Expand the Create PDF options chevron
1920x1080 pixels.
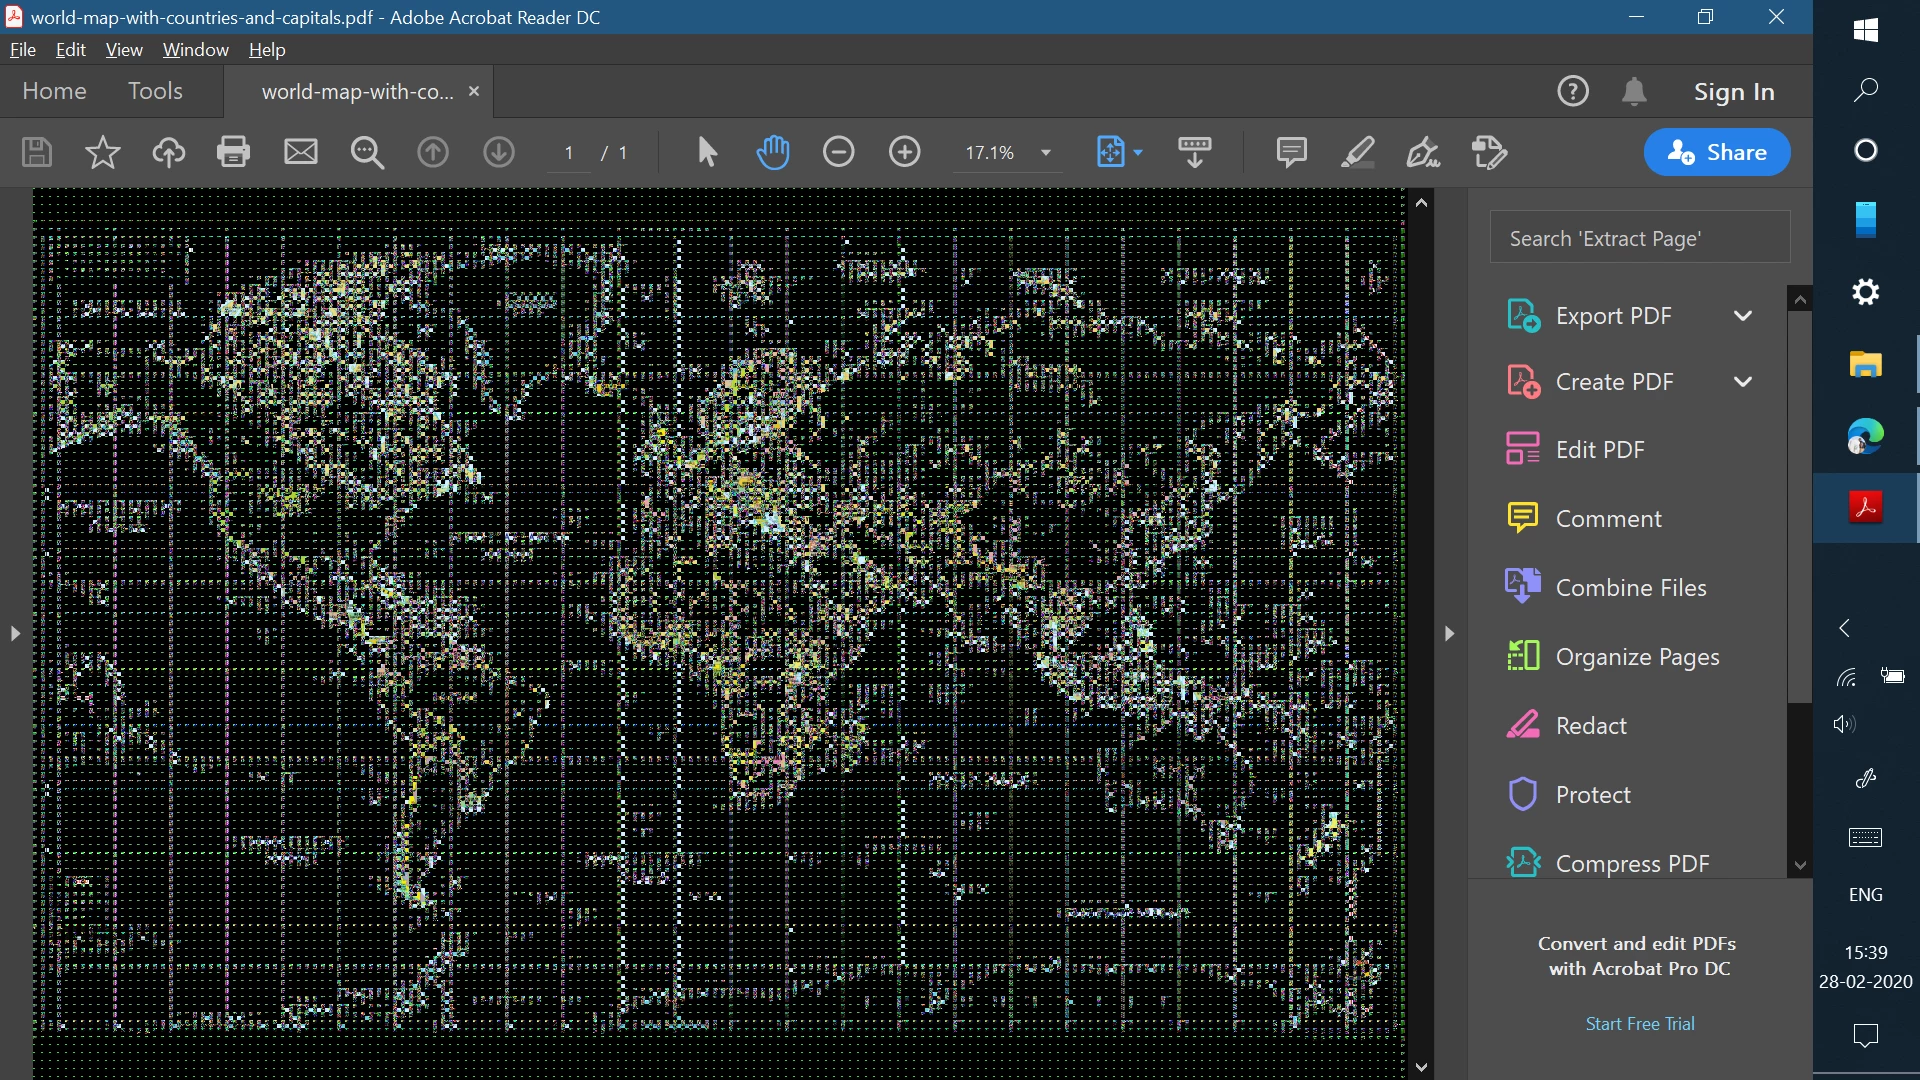pos(1742,382)
